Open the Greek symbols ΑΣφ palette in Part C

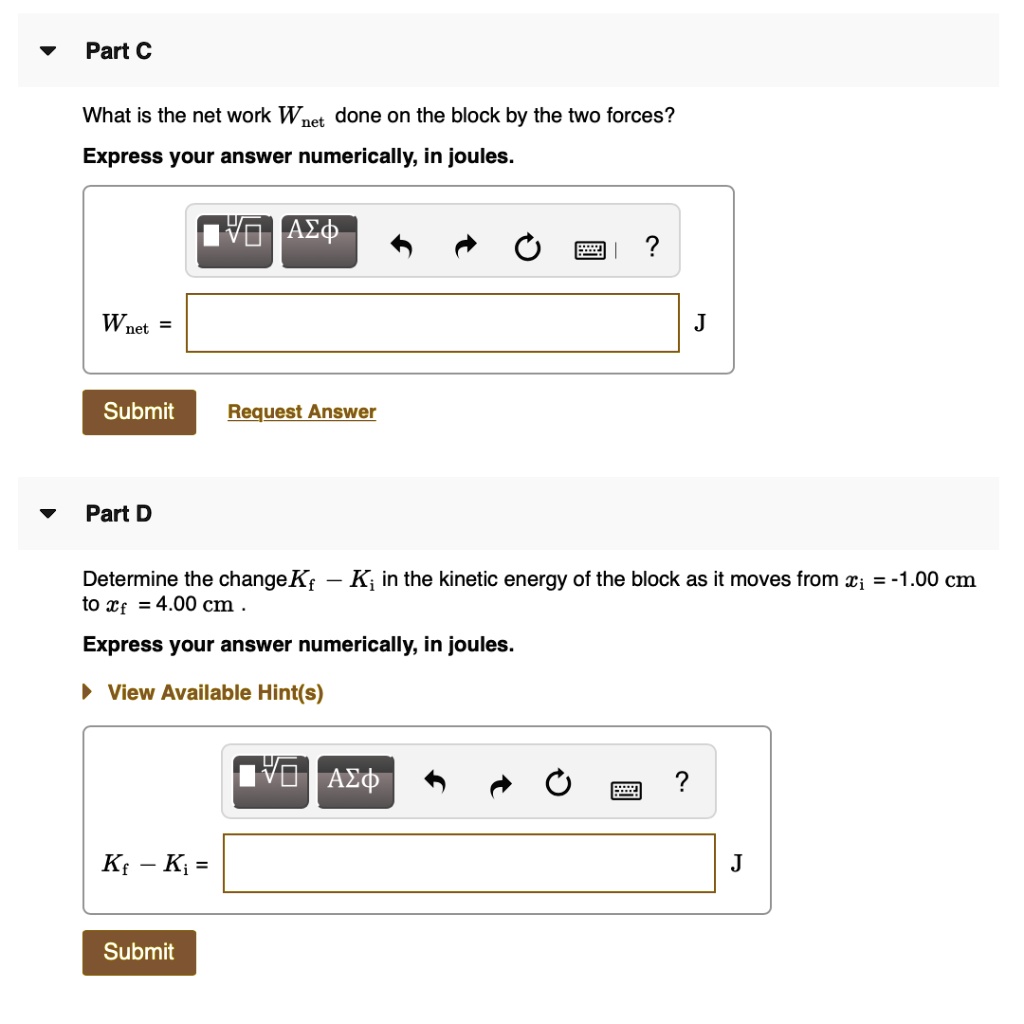318,238
